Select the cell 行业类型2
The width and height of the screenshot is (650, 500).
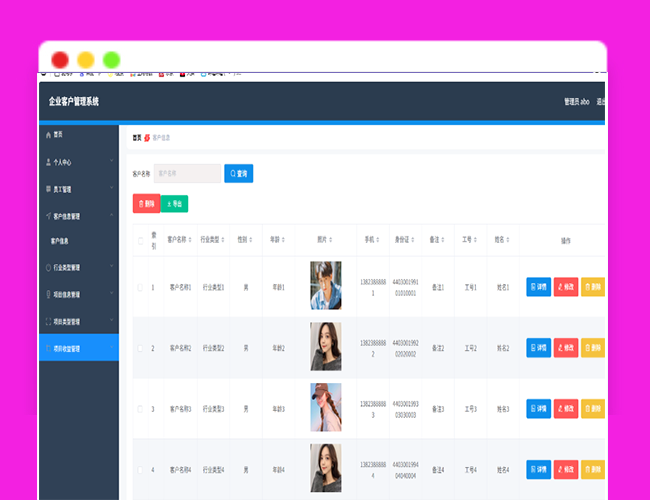[x=213, y=348]
